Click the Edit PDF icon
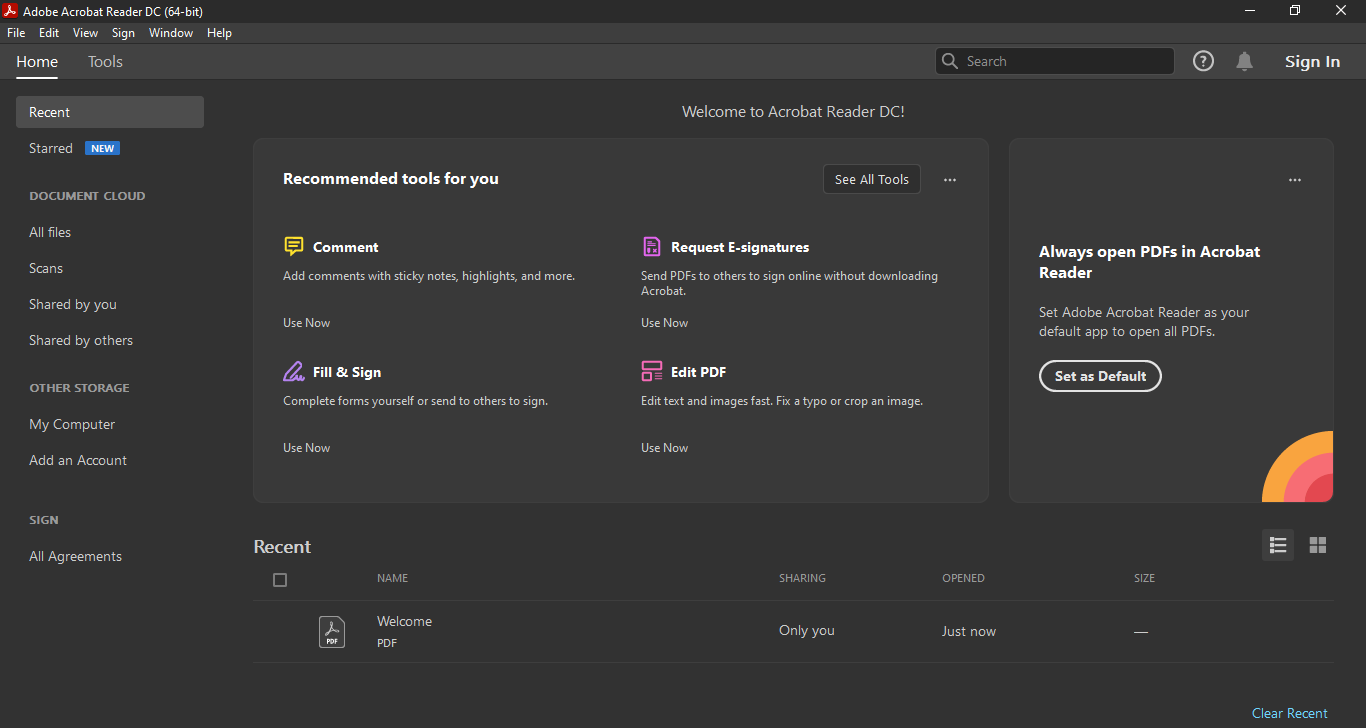1366x728 pixels. click(x=651, y=371)
